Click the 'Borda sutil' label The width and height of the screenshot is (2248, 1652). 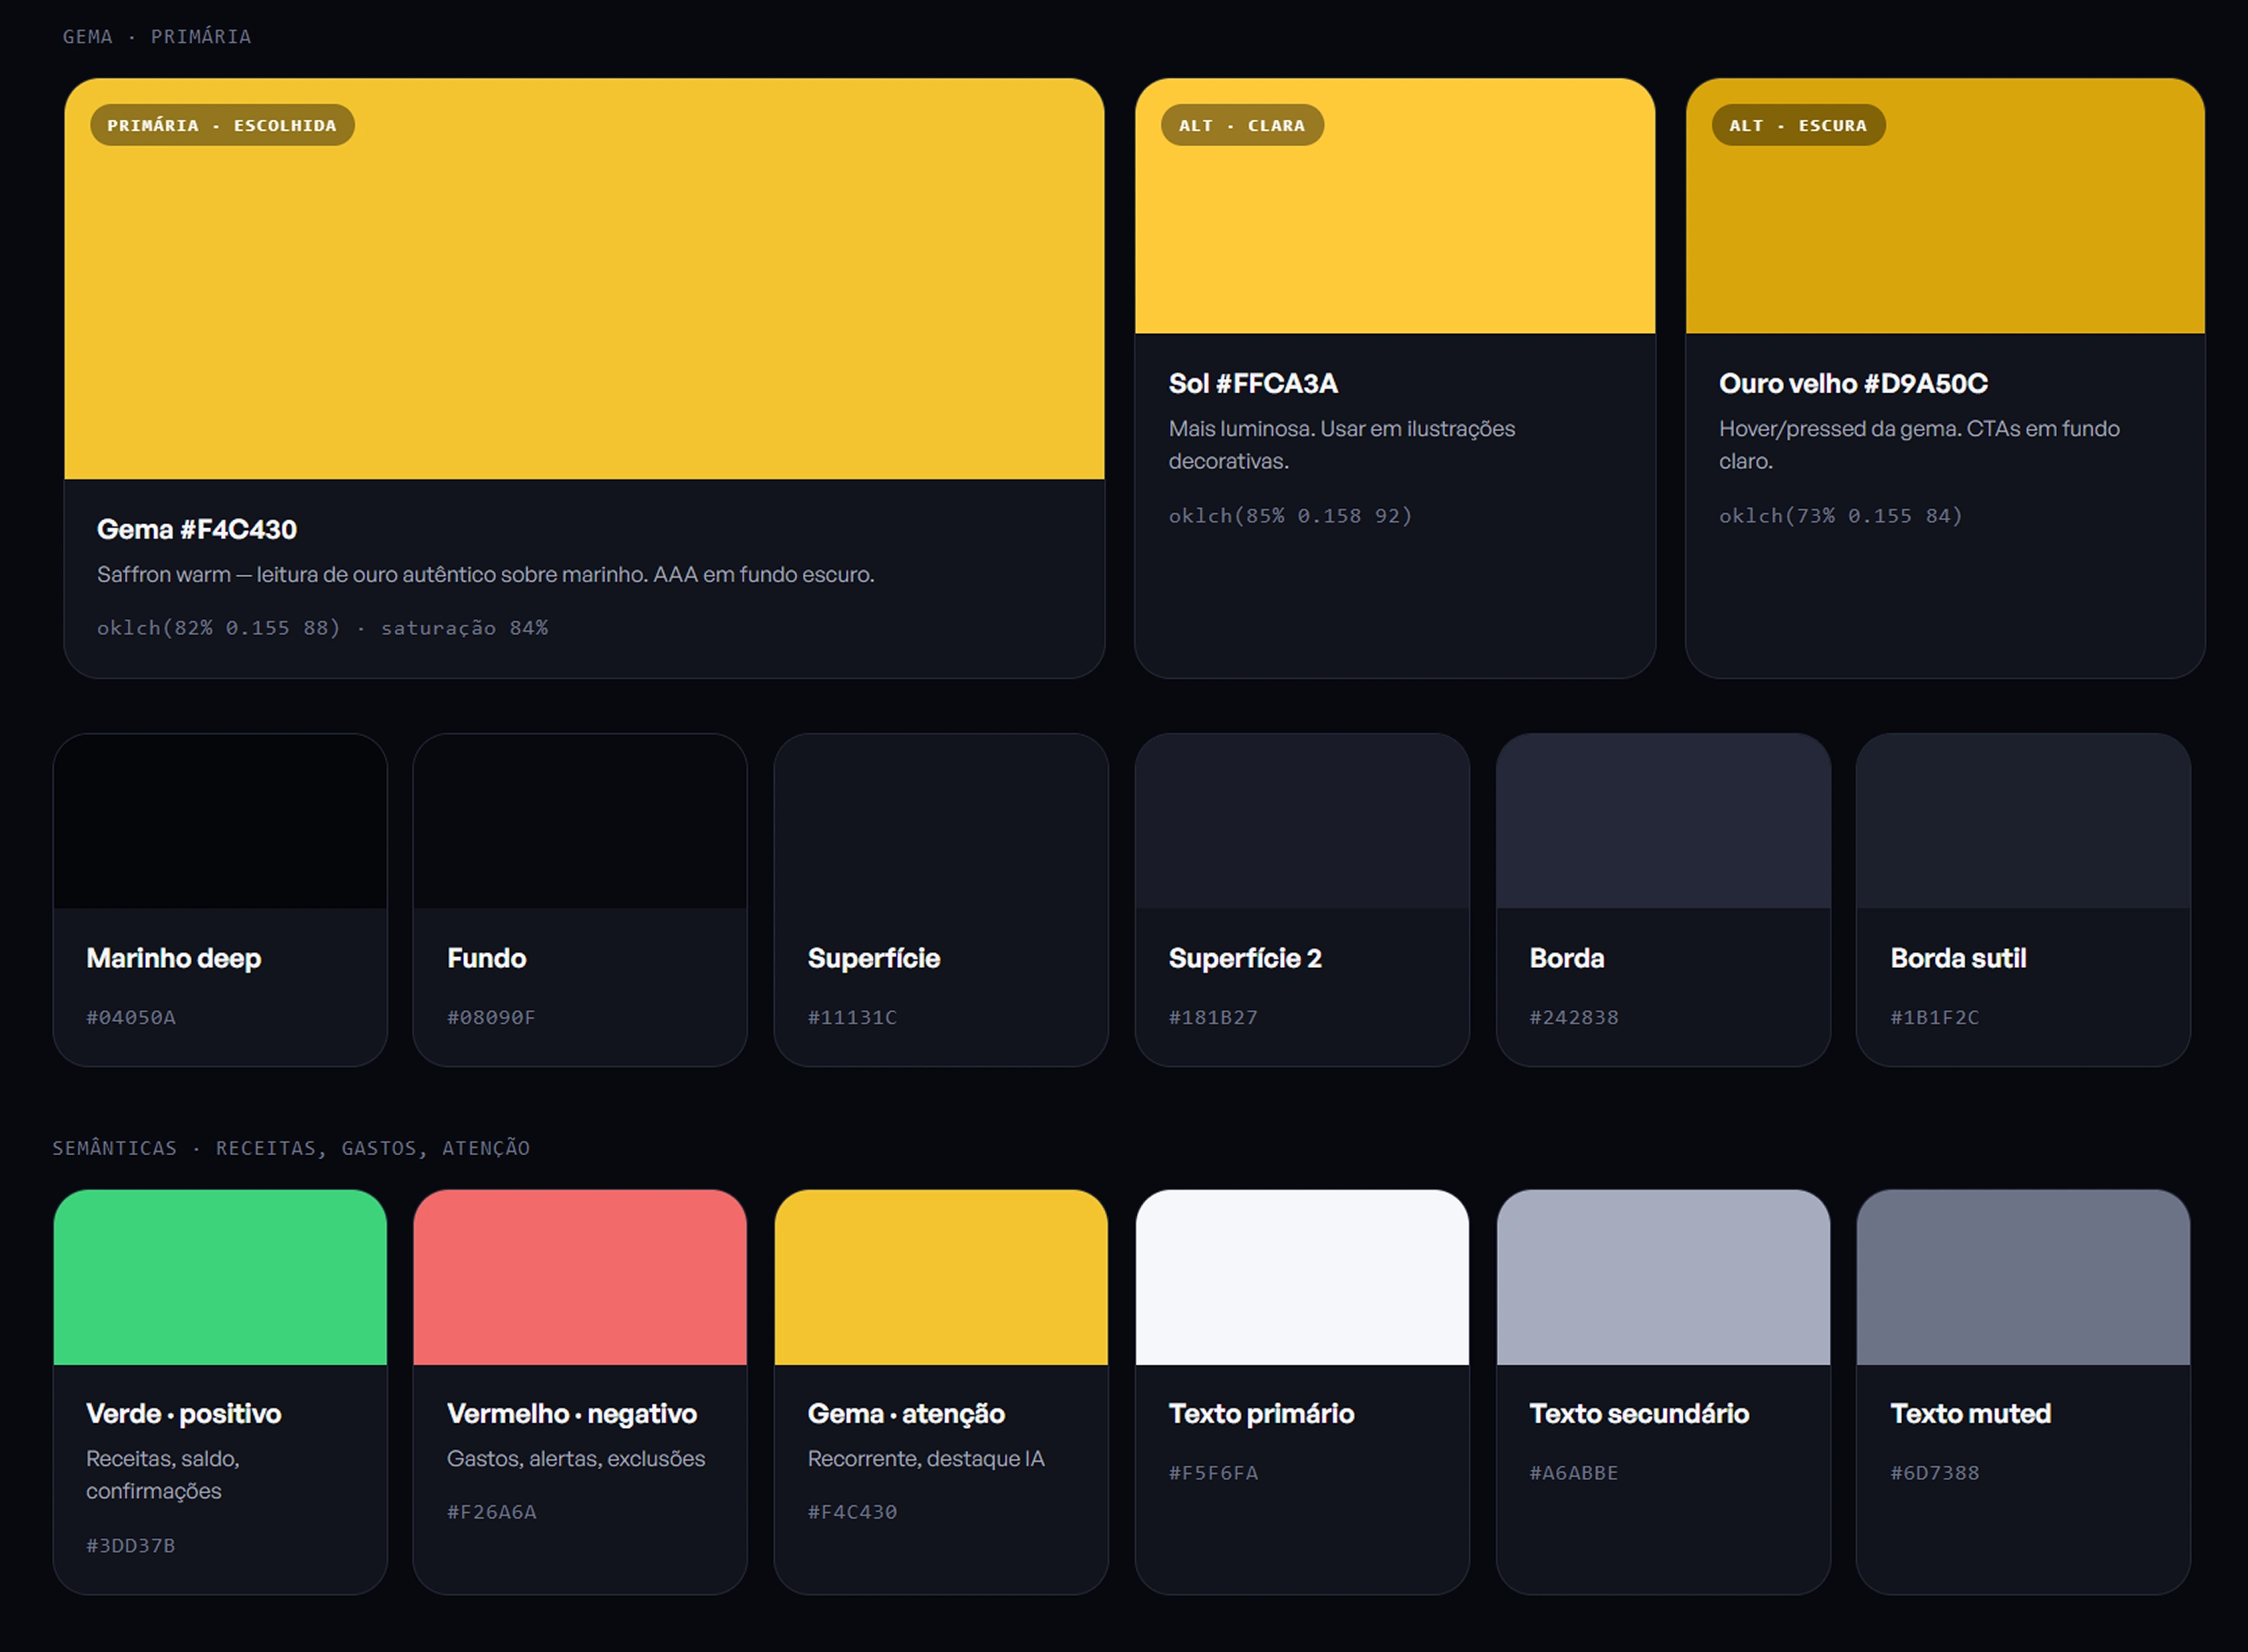1958,959
